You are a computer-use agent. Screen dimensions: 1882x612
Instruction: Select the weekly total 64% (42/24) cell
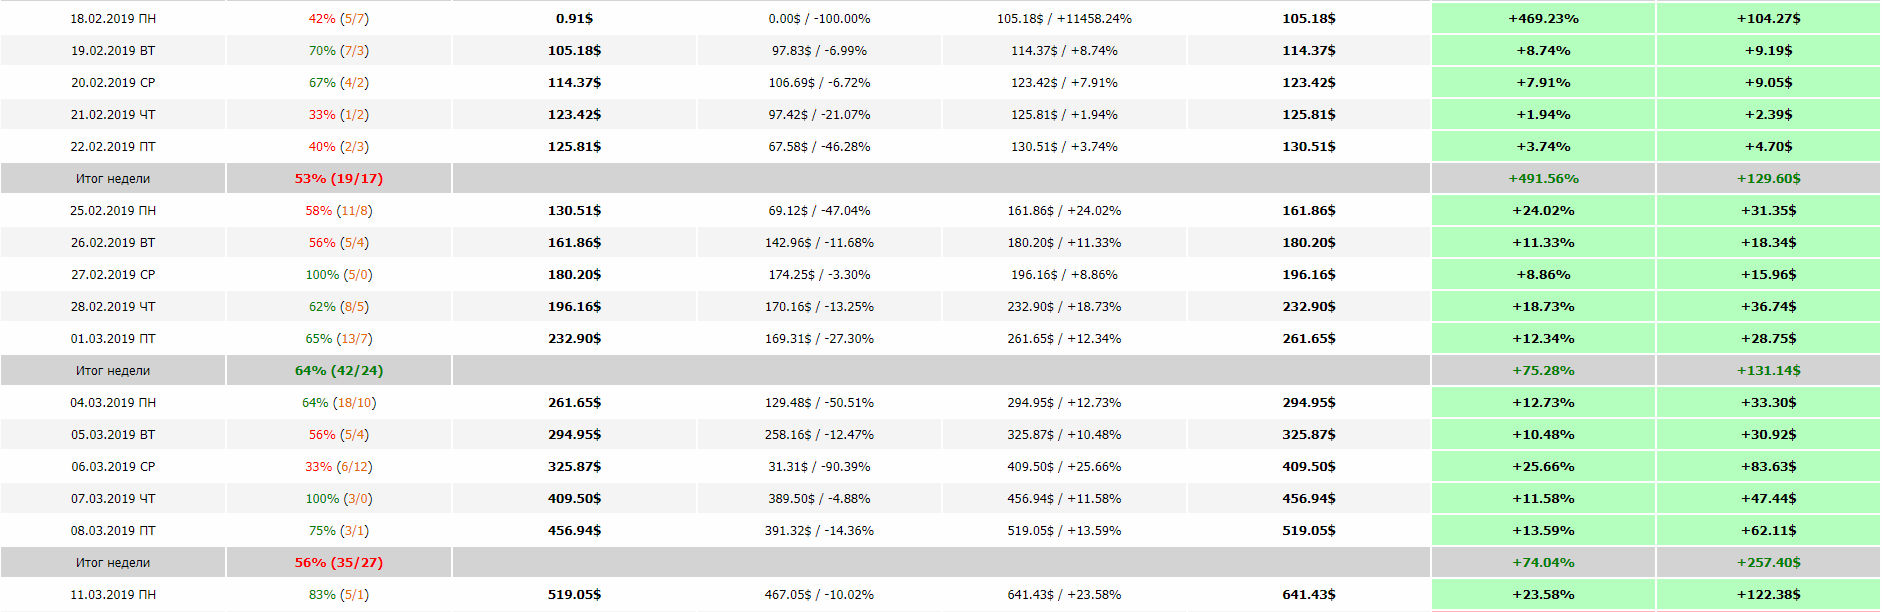pos(338,371)
